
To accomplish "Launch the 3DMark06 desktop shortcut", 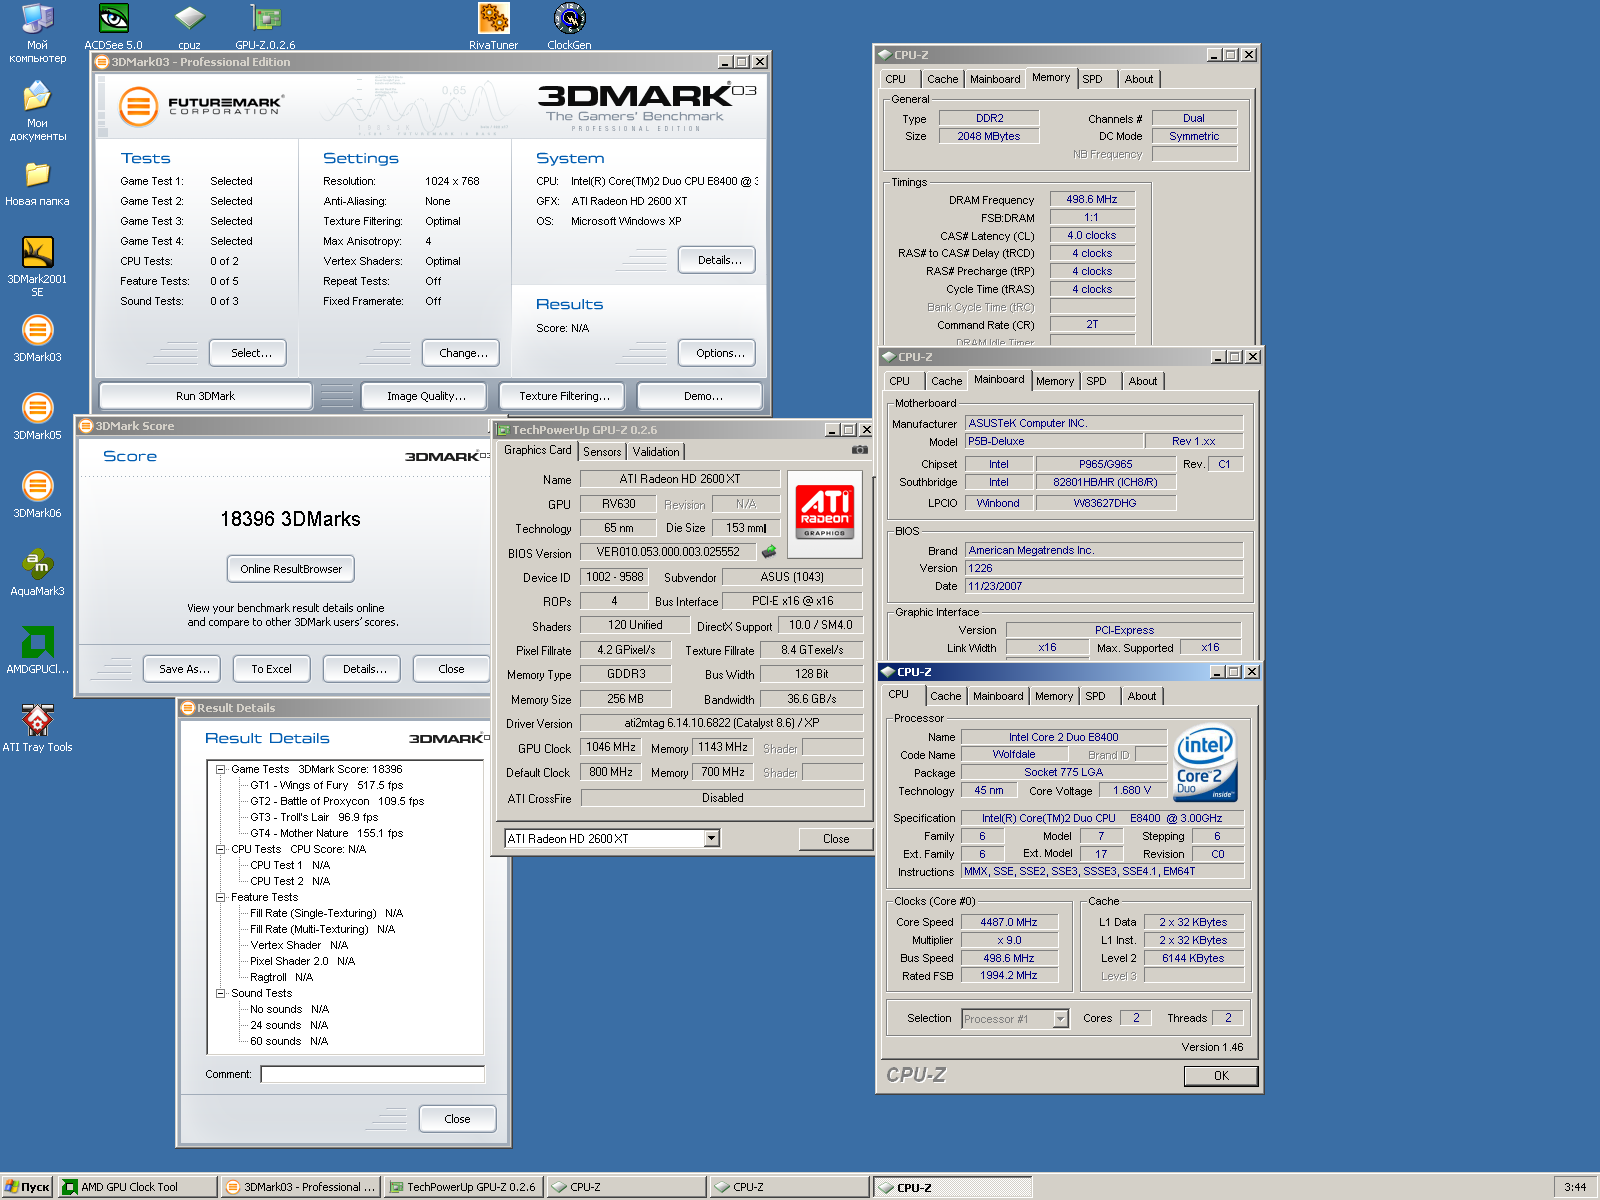I will point(37,494).
